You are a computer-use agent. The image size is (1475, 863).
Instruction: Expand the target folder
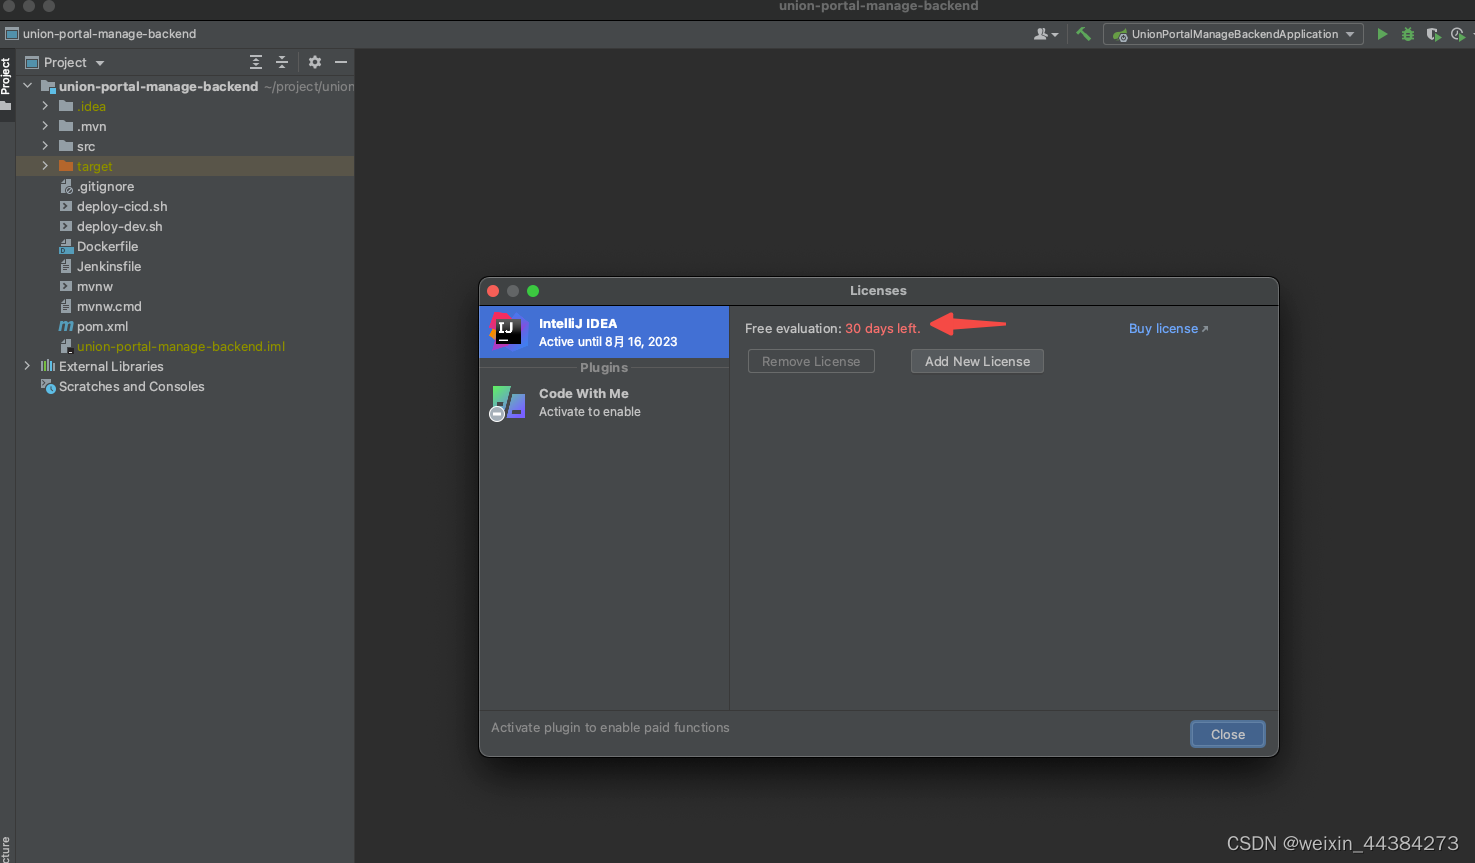click(x=45, y=166)
